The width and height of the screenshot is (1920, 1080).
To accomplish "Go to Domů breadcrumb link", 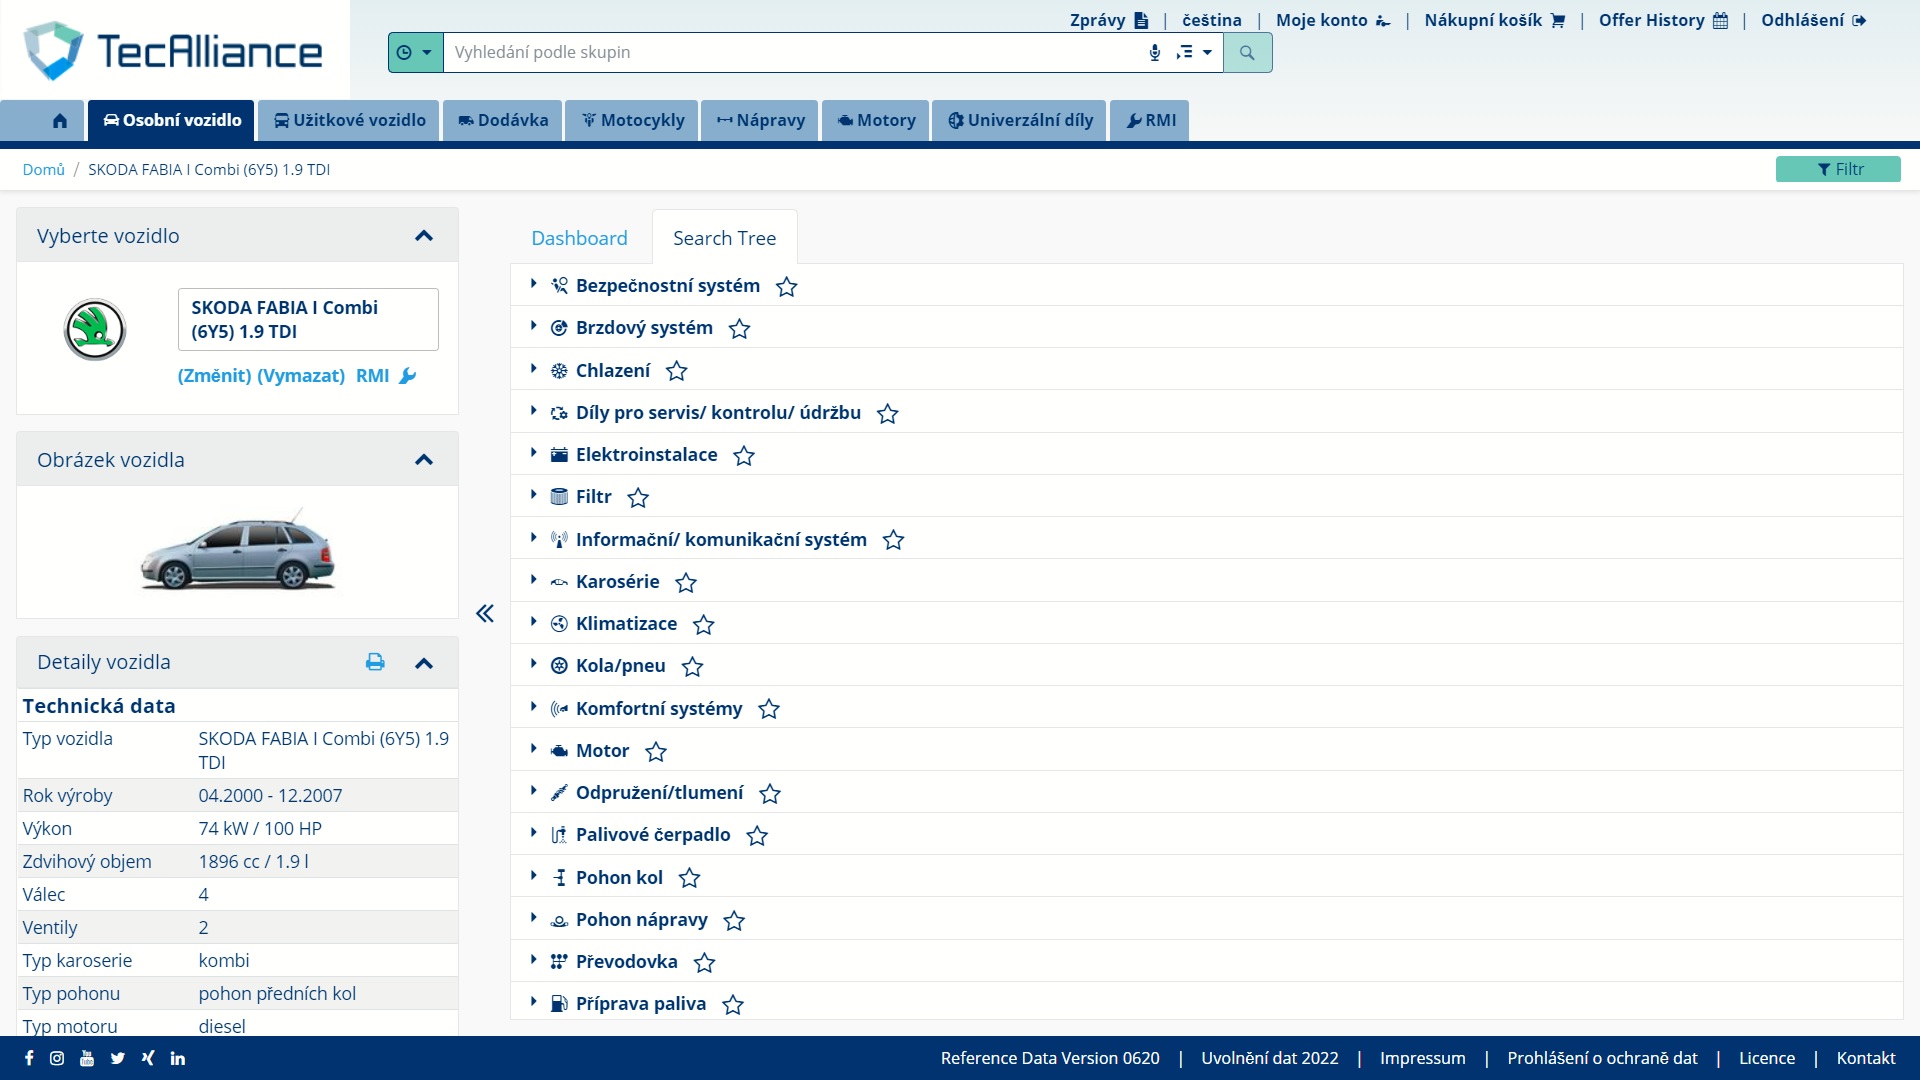I will [44, 170].
